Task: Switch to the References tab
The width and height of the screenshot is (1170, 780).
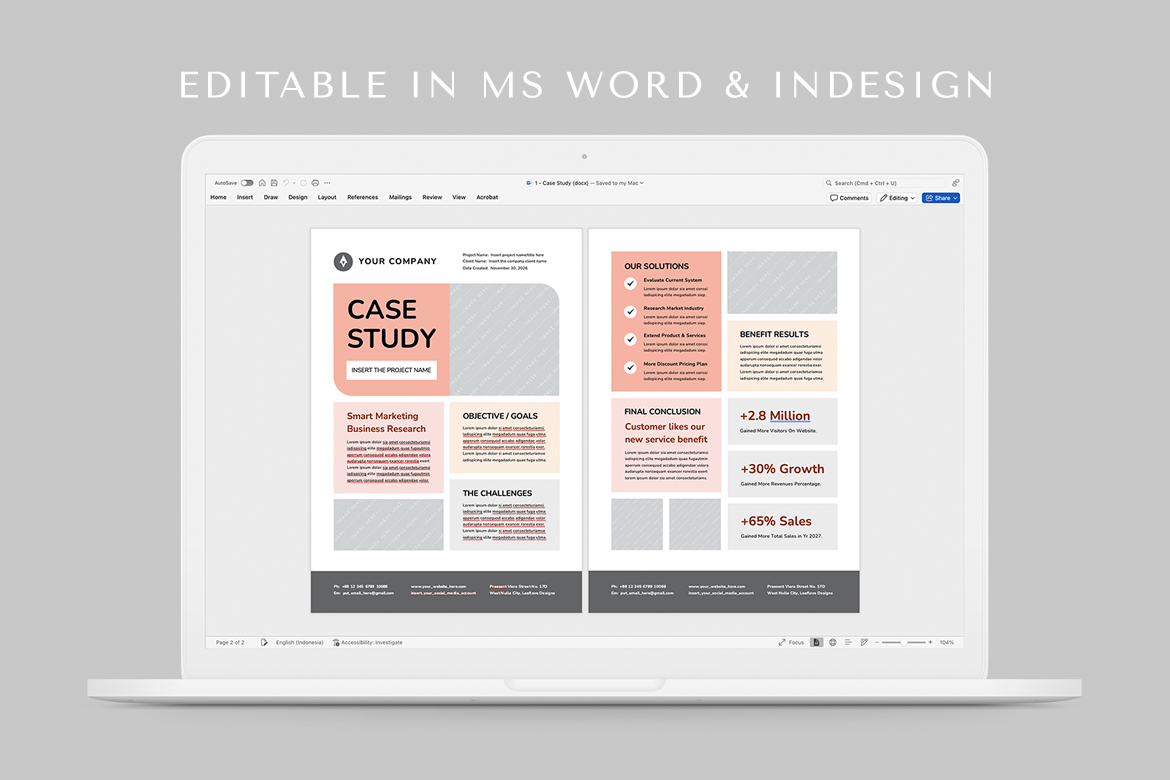Action: click(362, 198)
